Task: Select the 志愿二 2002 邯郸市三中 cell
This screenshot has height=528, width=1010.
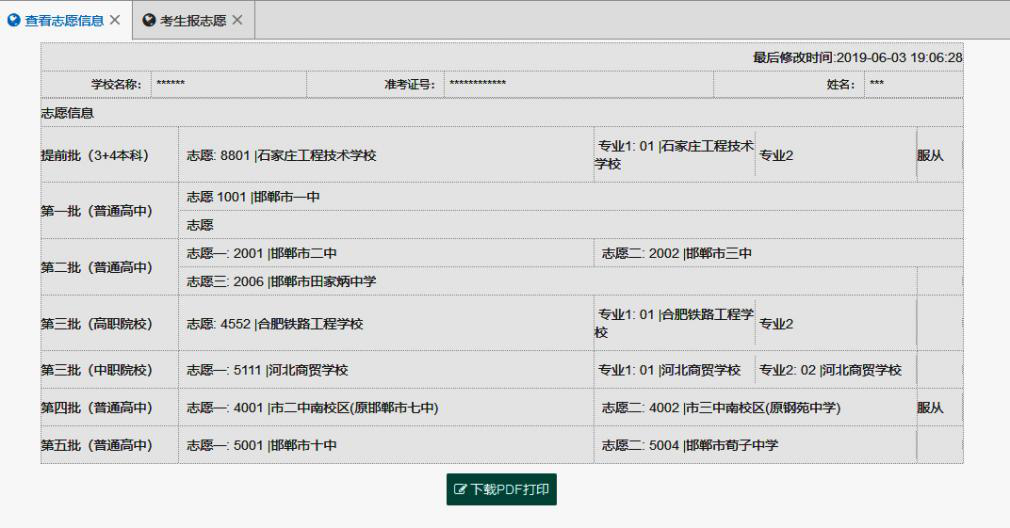Action: [676, 254]
